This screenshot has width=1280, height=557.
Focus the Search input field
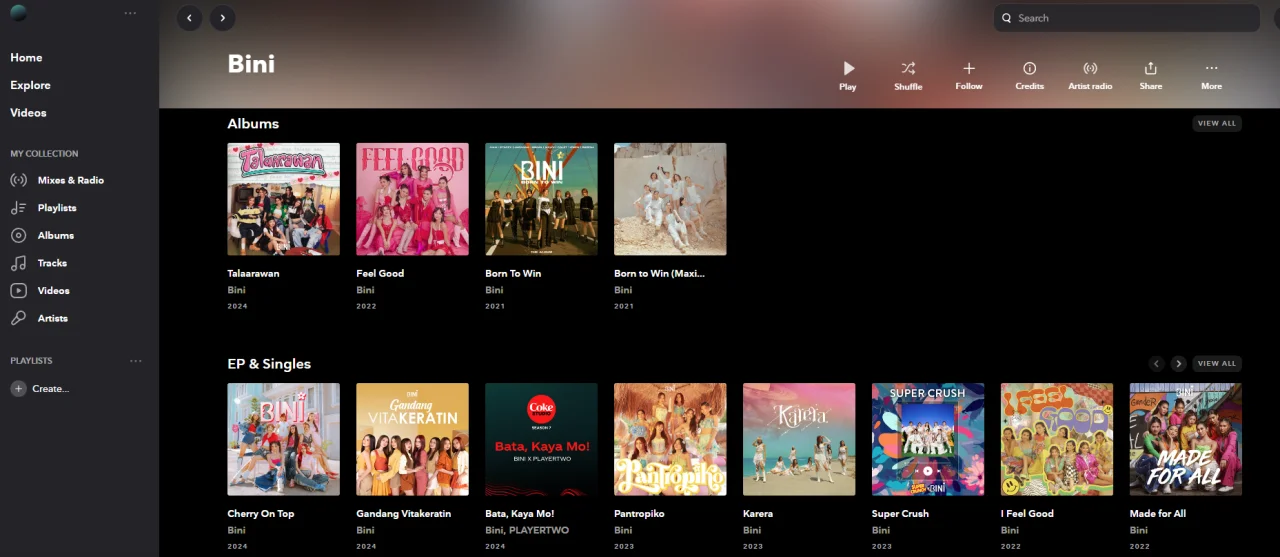coord(1126,18)
